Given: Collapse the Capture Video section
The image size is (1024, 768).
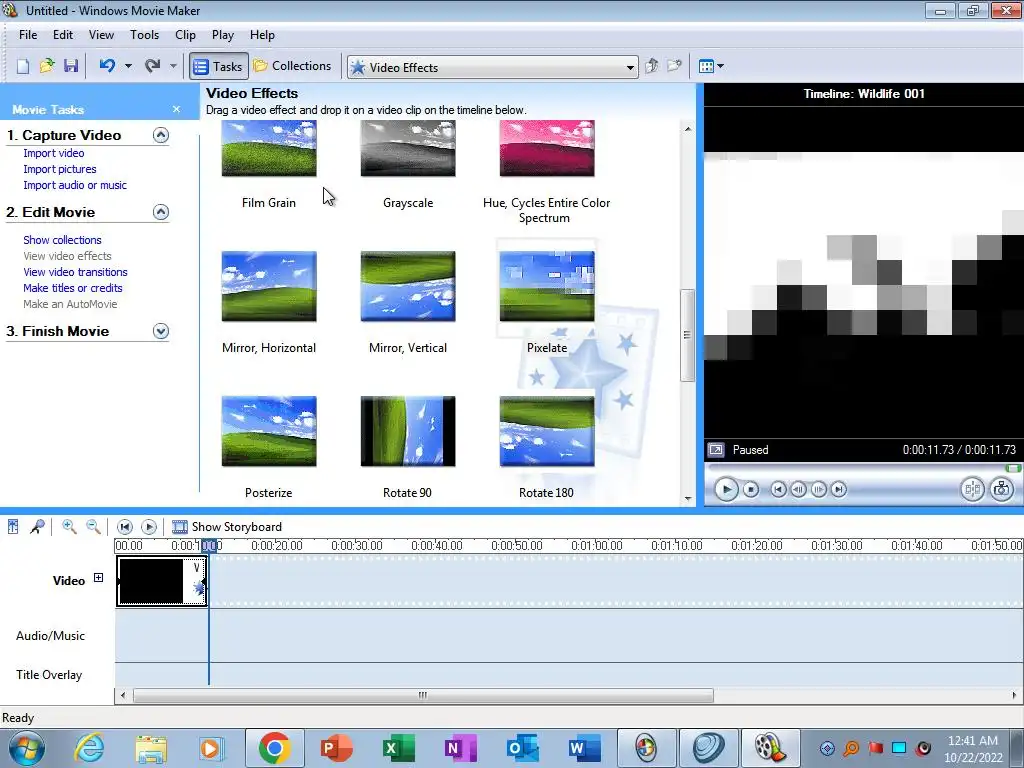Looking at the screenshot, I should point(161,135).
